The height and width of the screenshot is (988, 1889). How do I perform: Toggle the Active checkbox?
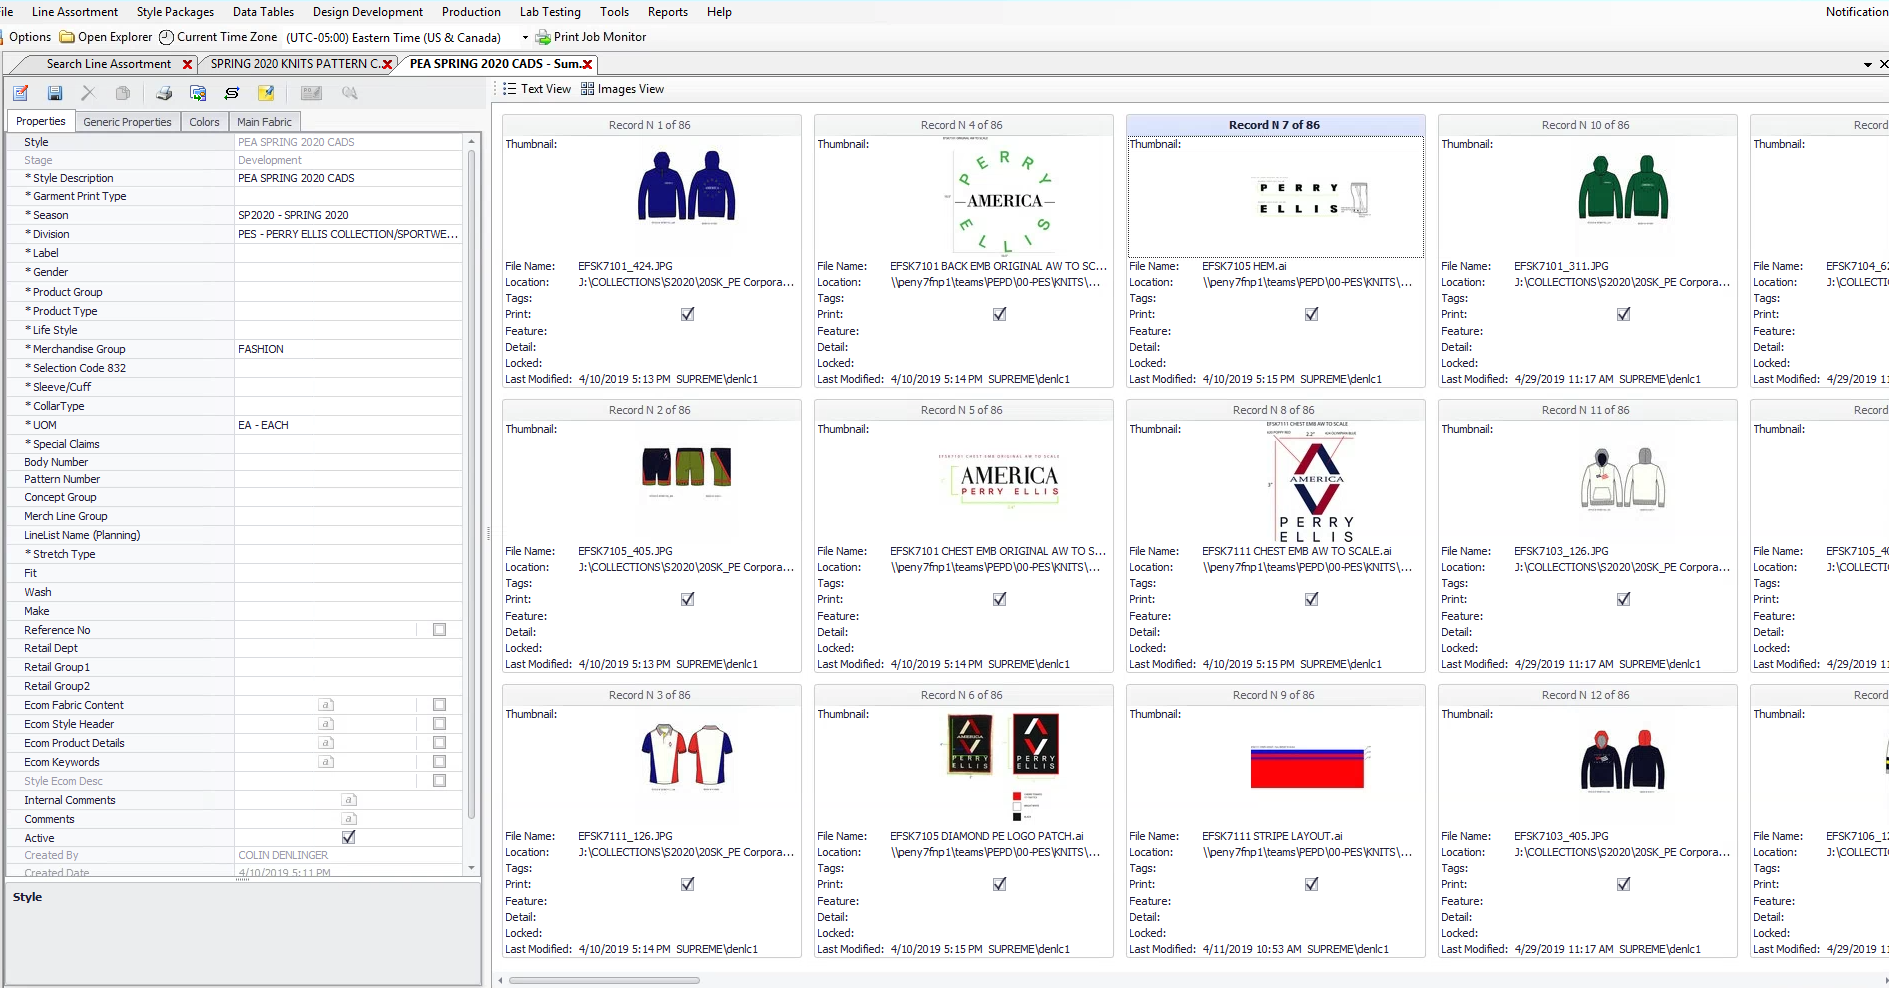point(348,837)
